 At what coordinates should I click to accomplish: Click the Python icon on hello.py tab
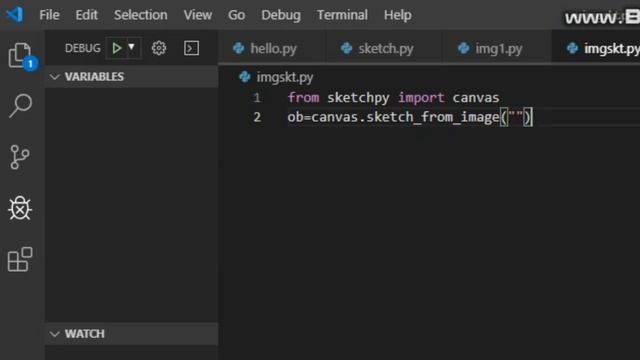coord(239,48)
